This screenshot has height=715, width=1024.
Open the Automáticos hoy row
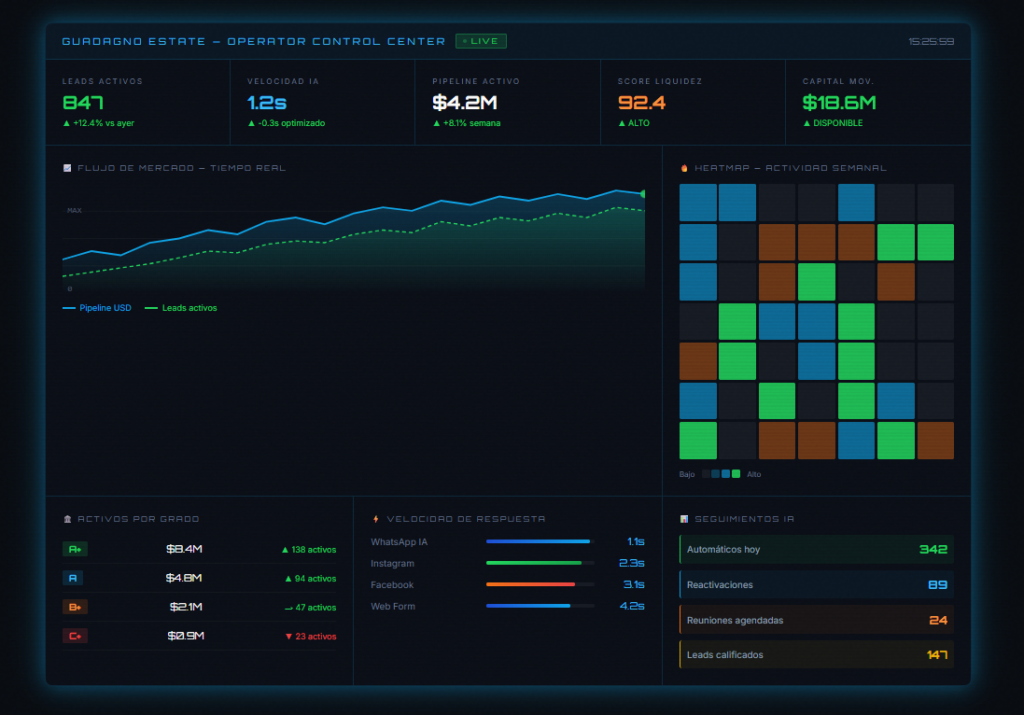pos(816,549)
